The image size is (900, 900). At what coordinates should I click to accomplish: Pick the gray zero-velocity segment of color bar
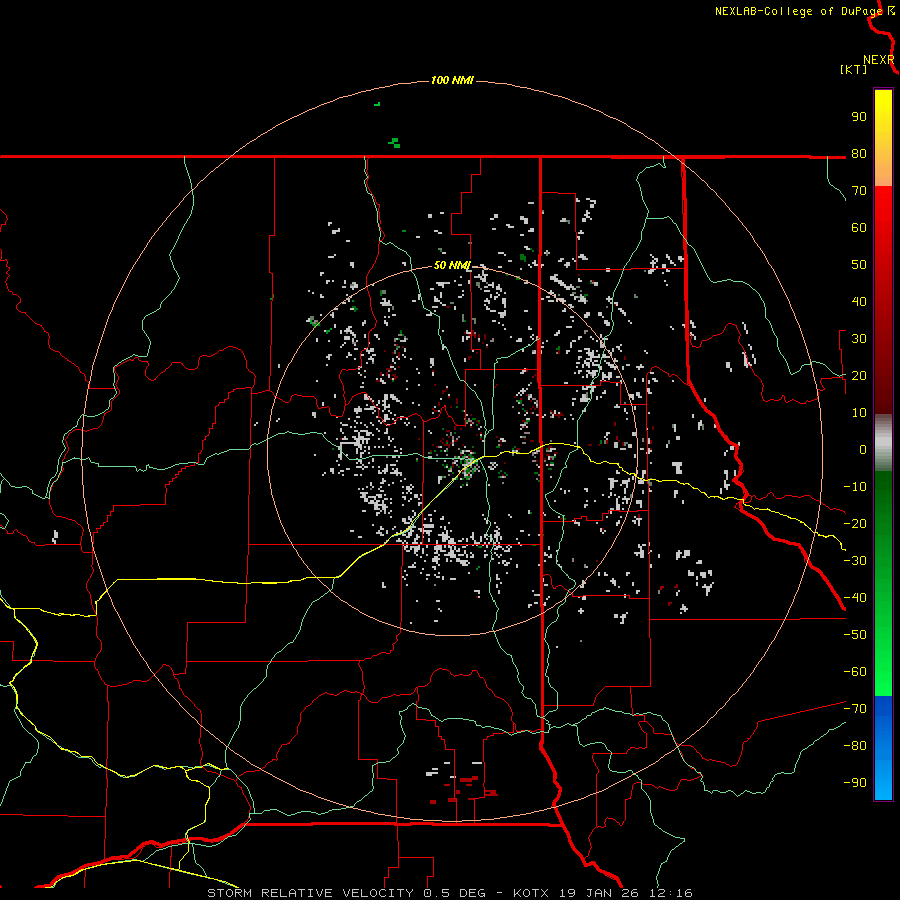coord(883,443)
